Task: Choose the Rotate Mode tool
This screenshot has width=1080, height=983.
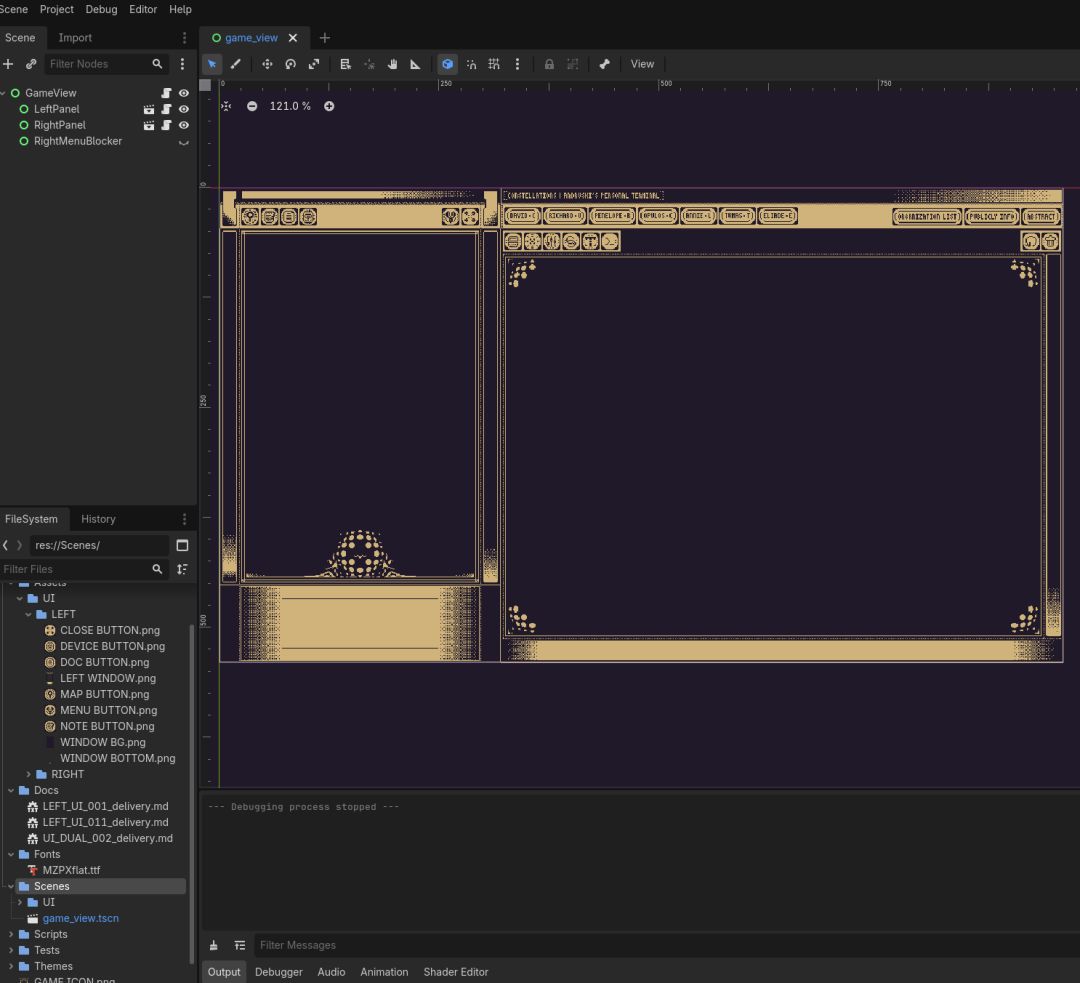Action: point(291,64)
